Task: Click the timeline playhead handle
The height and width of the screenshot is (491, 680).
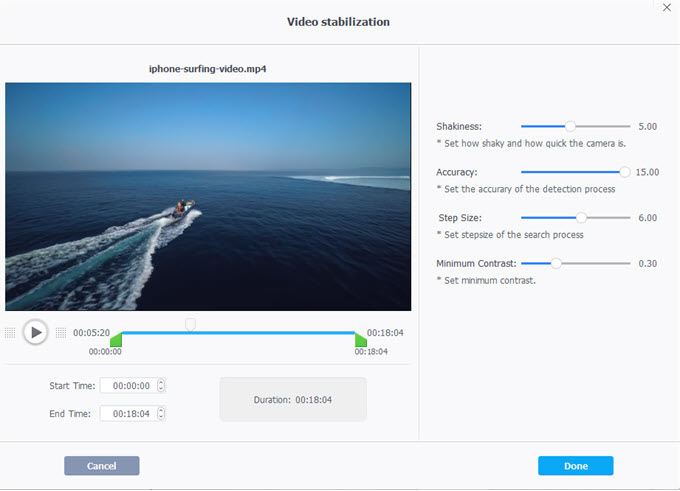Action: tap(190, 324)
